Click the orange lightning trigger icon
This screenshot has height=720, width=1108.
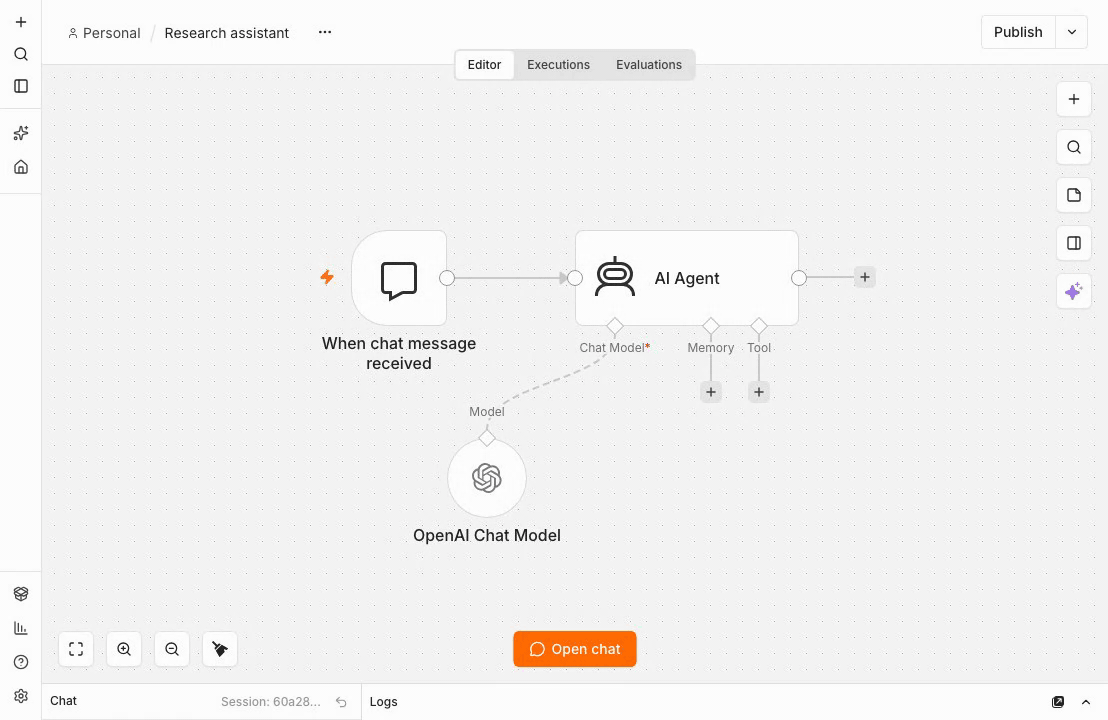[x=326, y=277]
